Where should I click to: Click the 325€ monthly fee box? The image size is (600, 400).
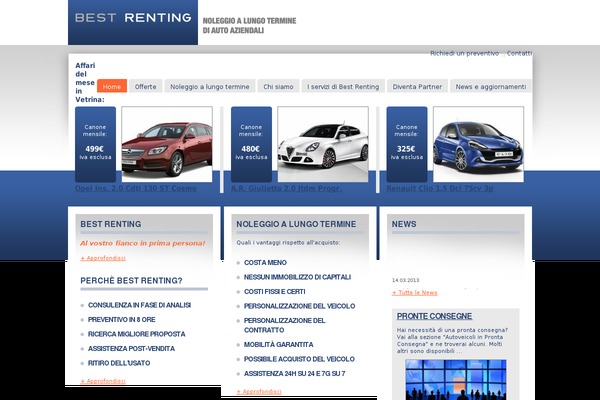[407, 144]
